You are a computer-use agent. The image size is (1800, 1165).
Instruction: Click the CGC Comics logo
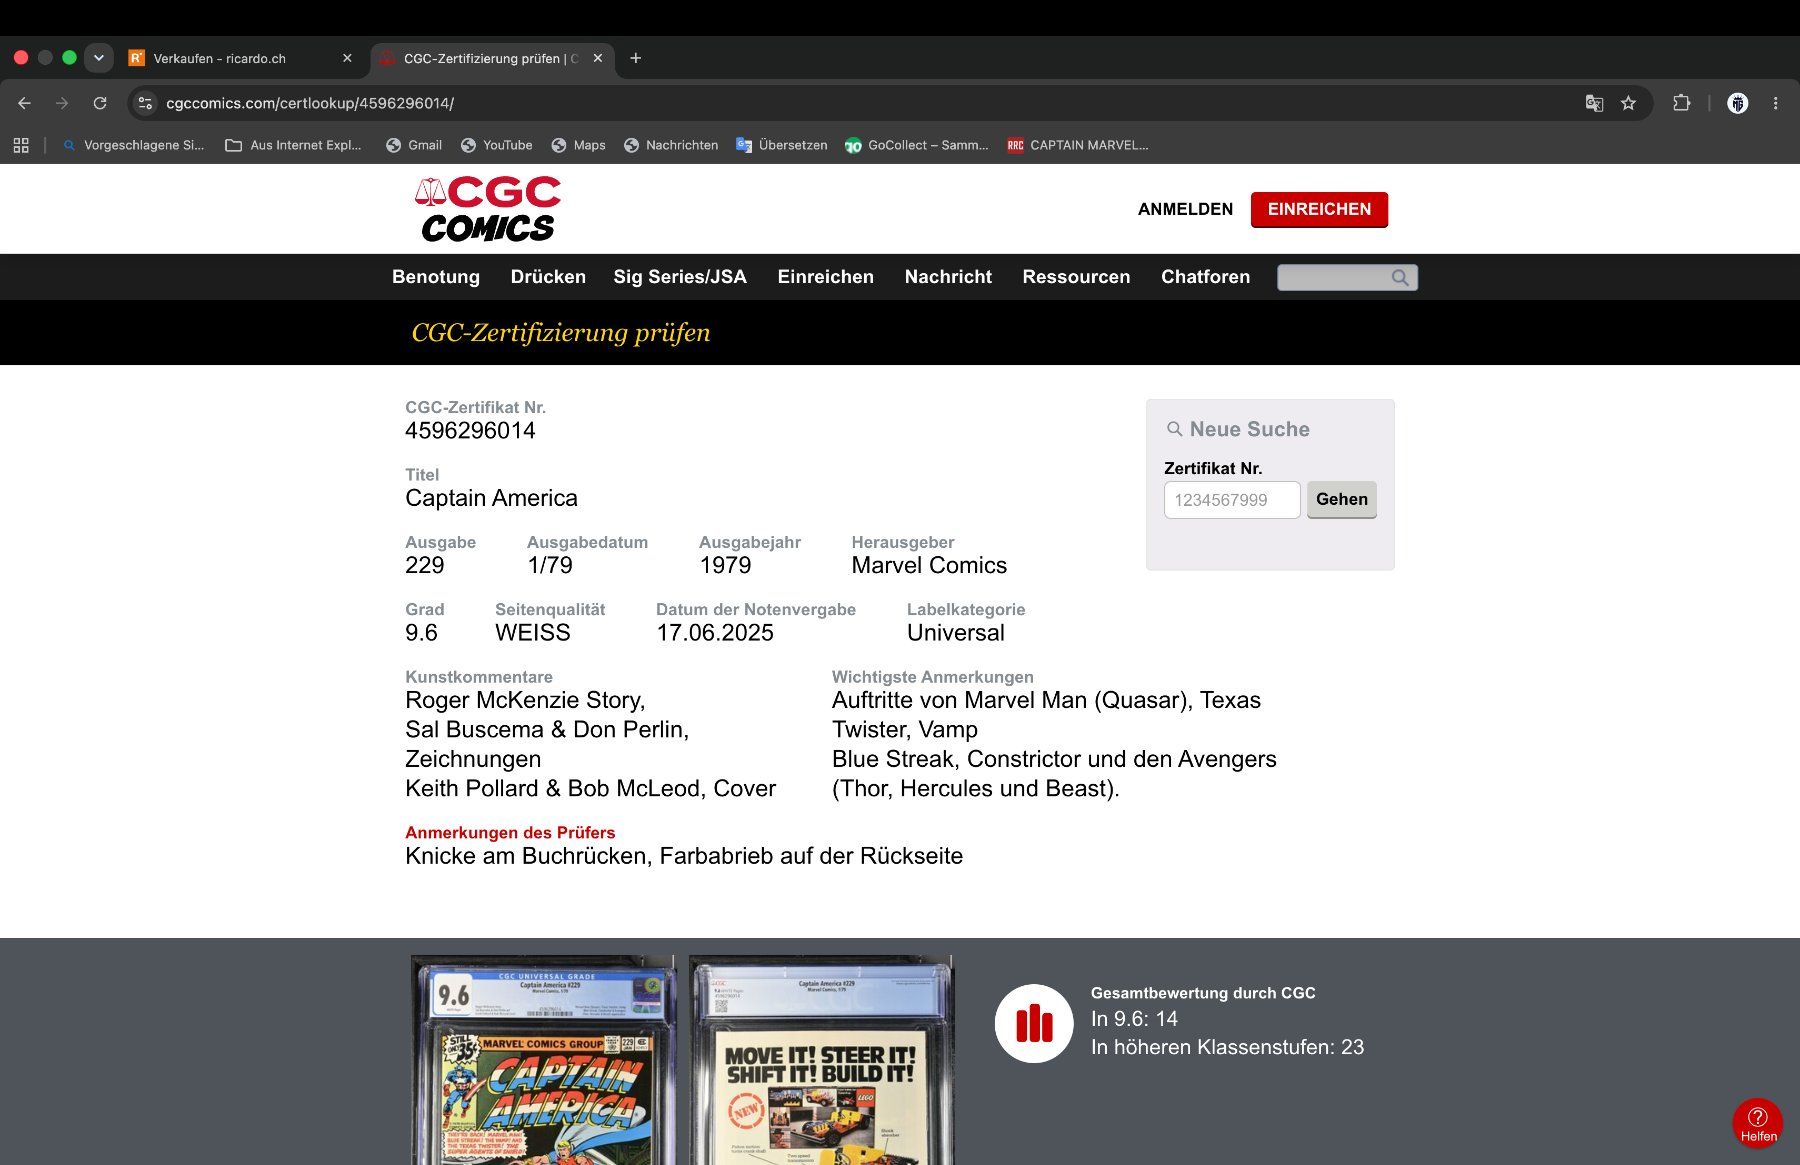[x=488, y=209]
